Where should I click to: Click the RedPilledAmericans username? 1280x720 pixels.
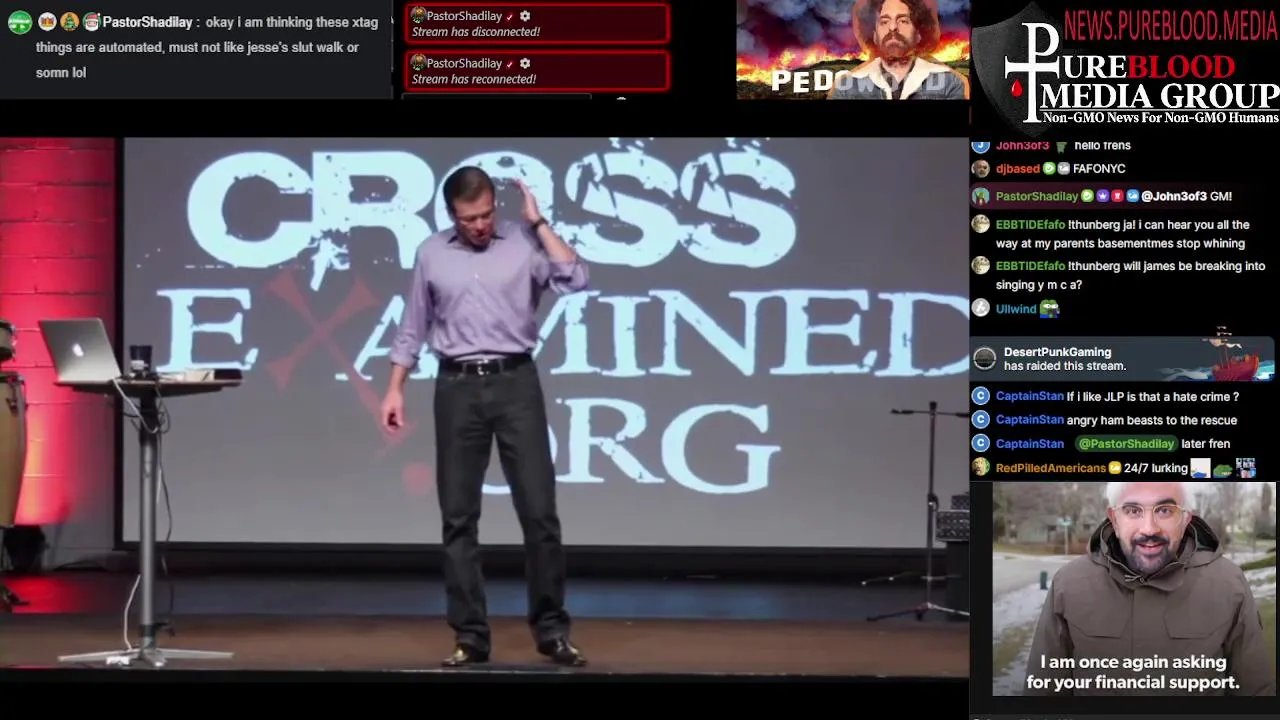pos(1051,468)
